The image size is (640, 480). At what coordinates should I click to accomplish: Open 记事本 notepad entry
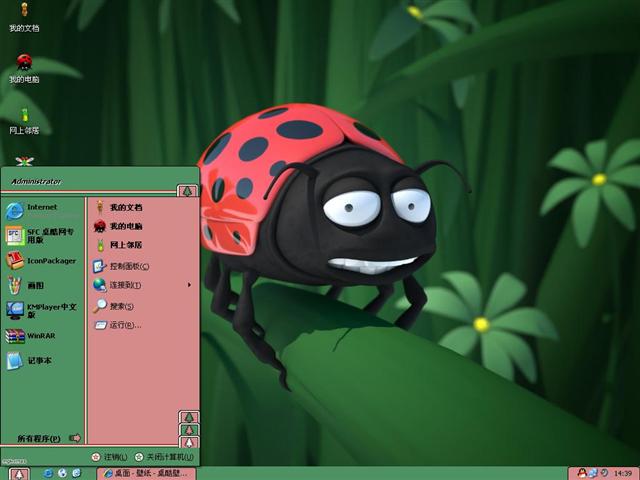click(43, 360)
